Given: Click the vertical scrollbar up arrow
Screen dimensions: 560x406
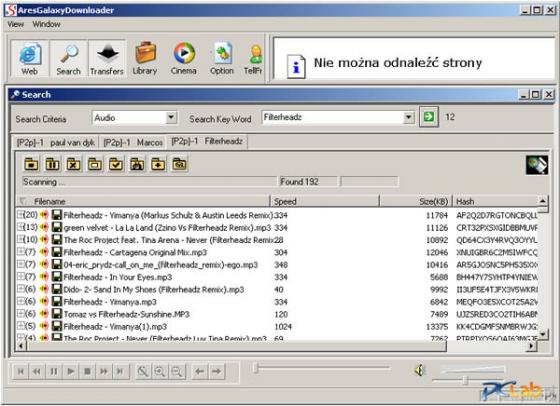Looking at the screenshot, I should coord(542,201).
